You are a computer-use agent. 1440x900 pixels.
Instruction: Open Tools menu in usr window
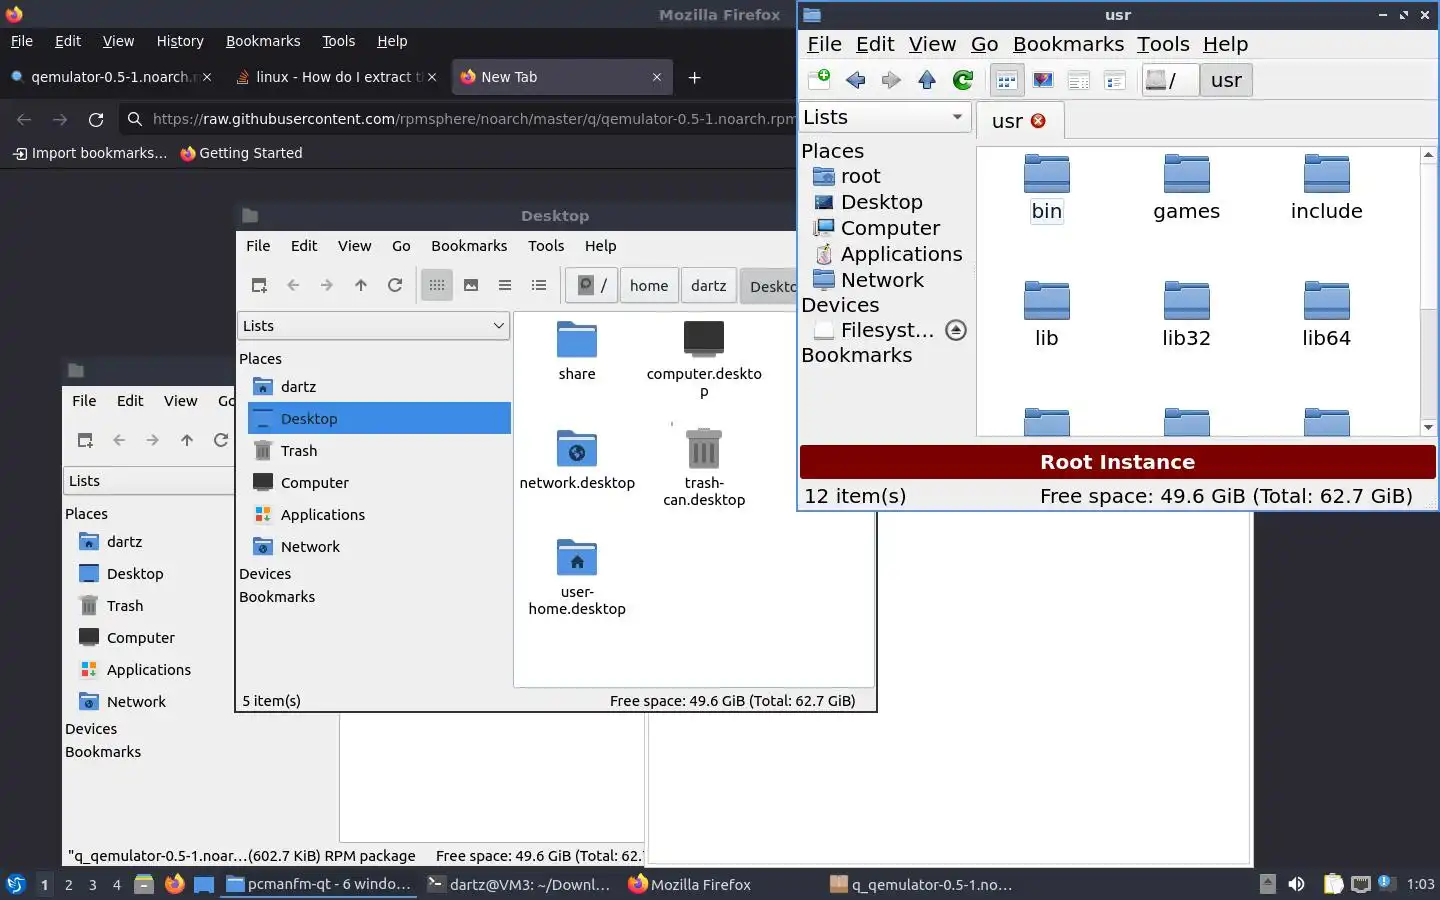coord(1163,44)
